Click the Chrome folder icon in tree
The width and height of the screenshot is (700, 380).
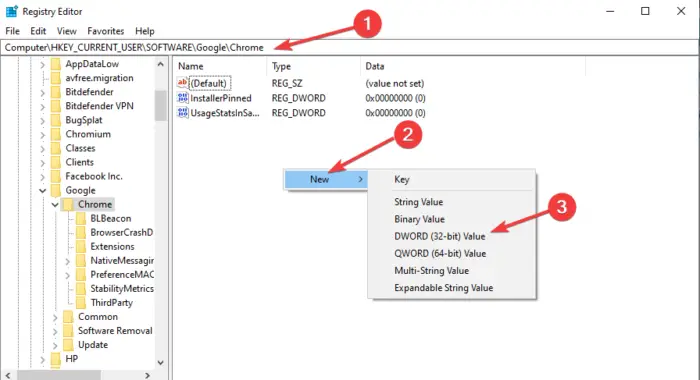point(68,205)
